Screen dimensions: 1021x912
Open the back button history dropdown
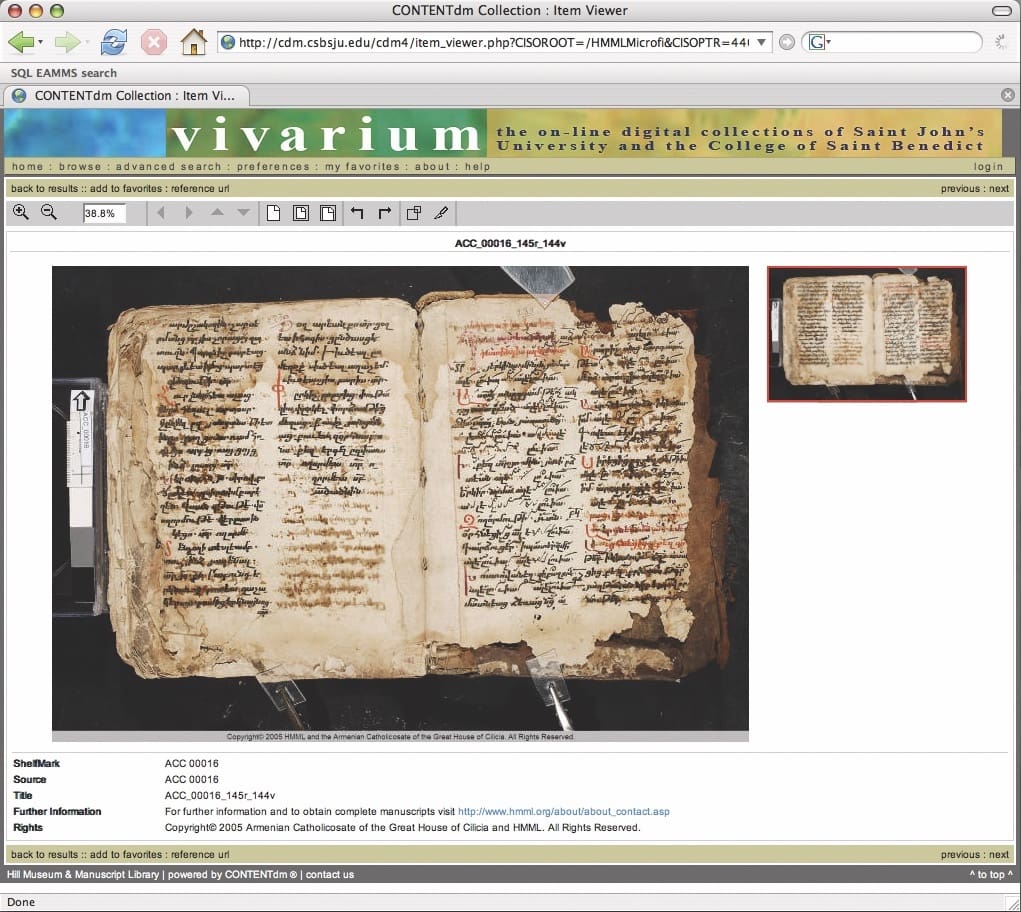(40, 42)
